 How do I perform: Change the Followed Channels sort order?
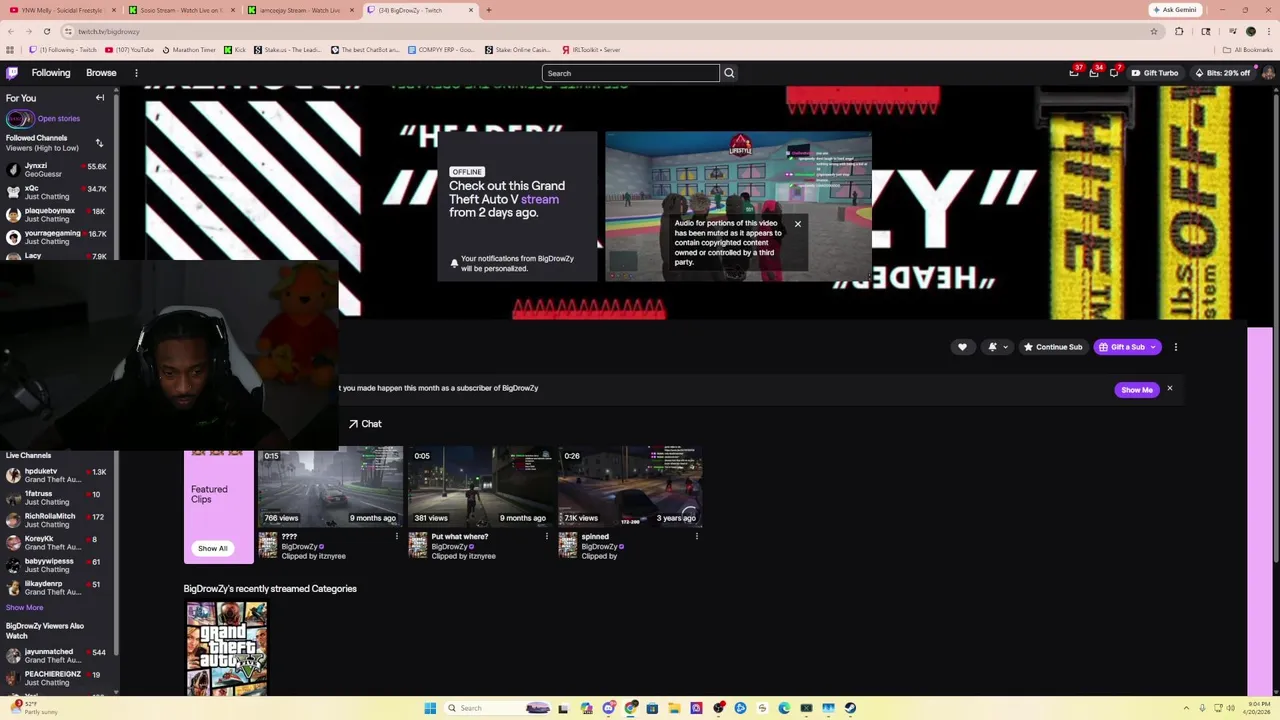pos(99,143)
